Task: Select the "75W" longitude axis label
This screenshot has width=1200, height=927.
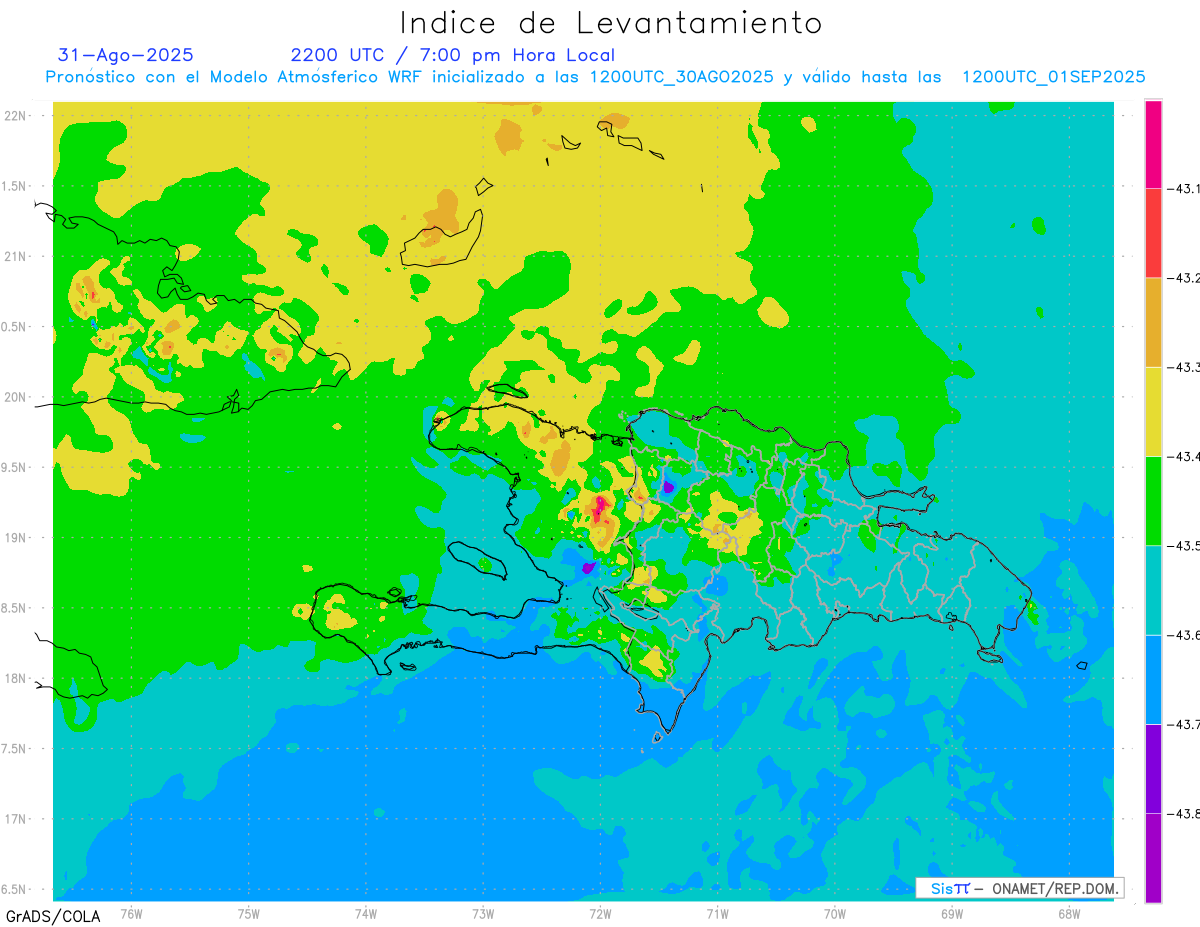Action: coord(249,914)
